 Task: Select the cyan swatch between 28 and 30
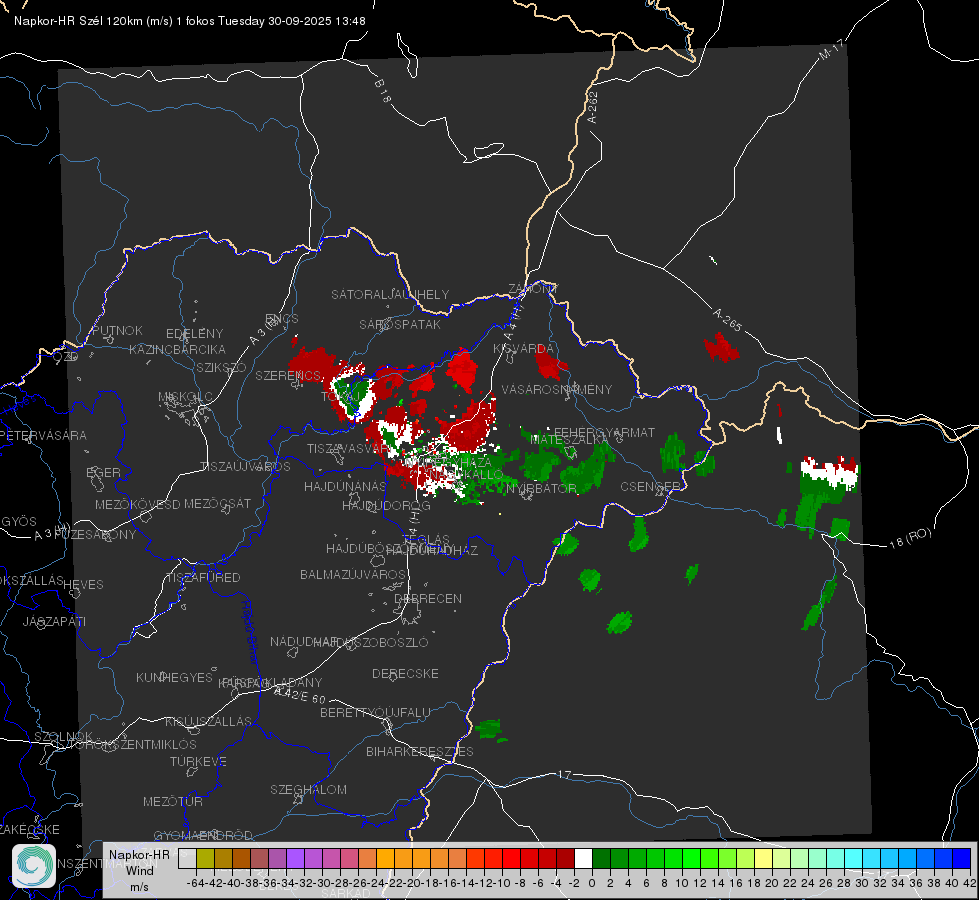click(854, 859)
